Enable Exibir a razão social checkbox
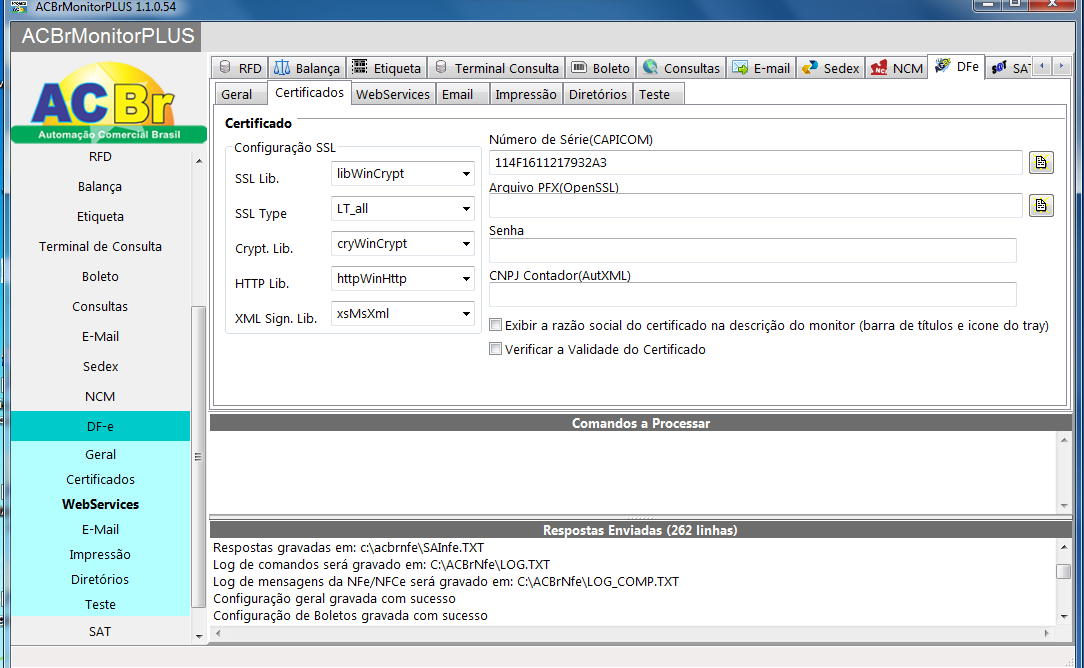Screen dimensions: 1084x668 click(x=495, y=325)
